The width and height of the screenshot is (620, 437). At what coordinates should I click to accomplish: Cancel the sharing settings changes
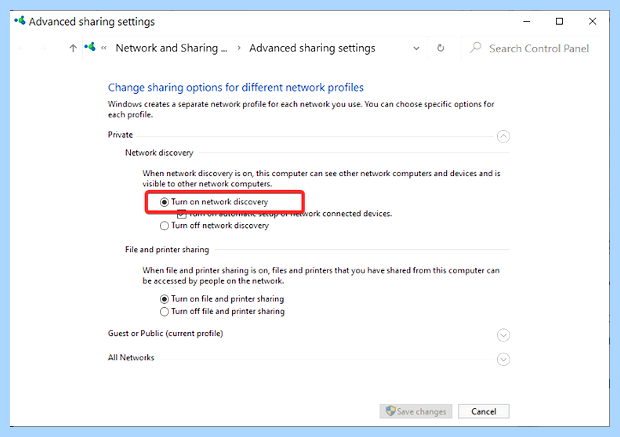(484, 411)
